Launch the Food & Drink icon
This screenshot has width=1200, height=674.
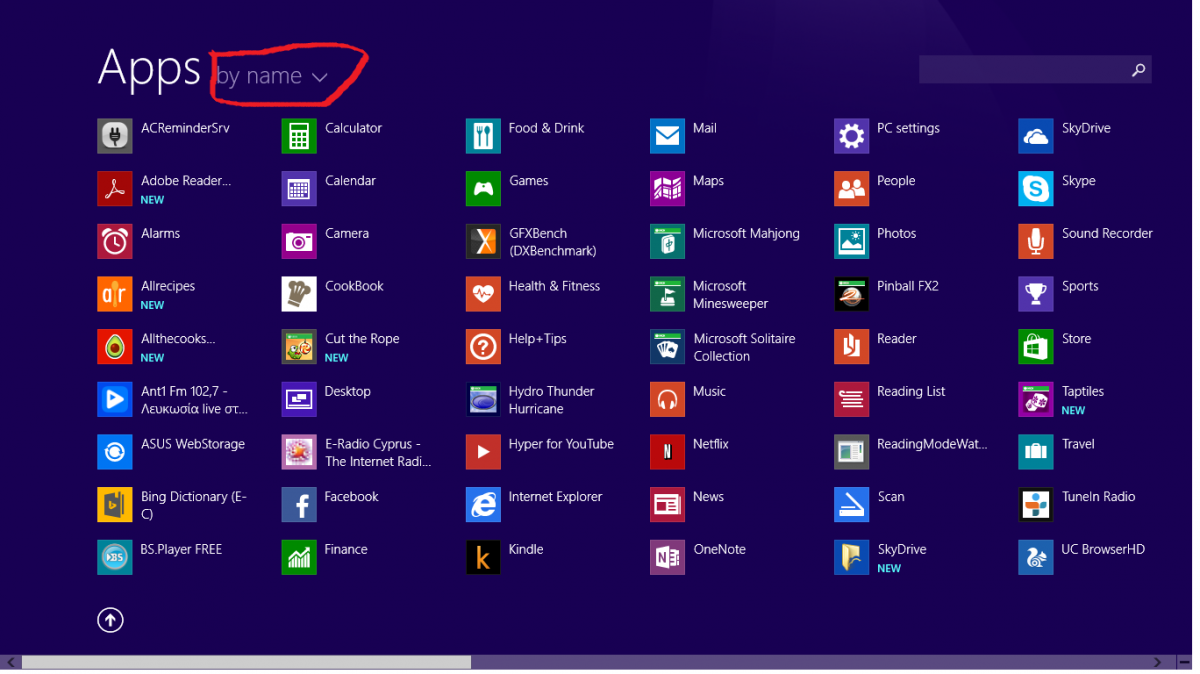[483, 136]
